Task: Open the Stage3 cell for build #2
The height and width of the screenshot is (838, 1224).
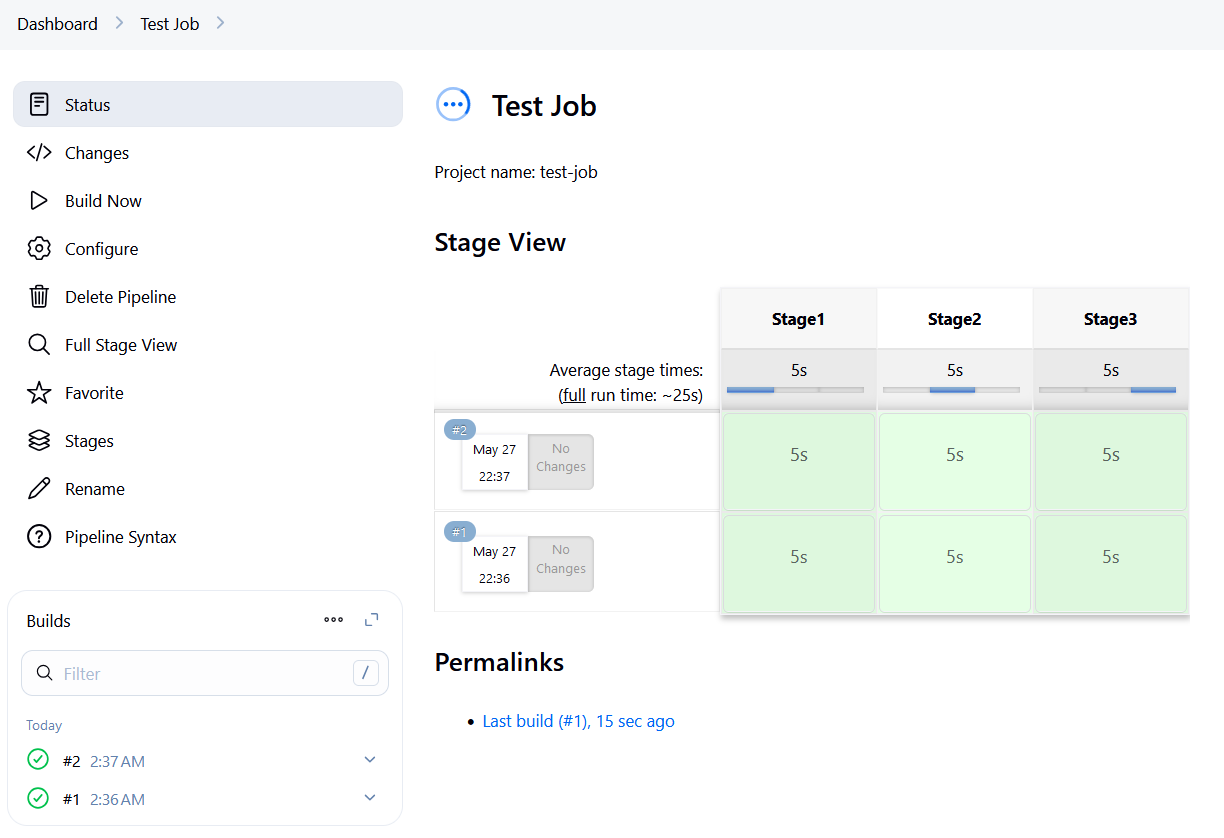Action: pos(1110,461)
